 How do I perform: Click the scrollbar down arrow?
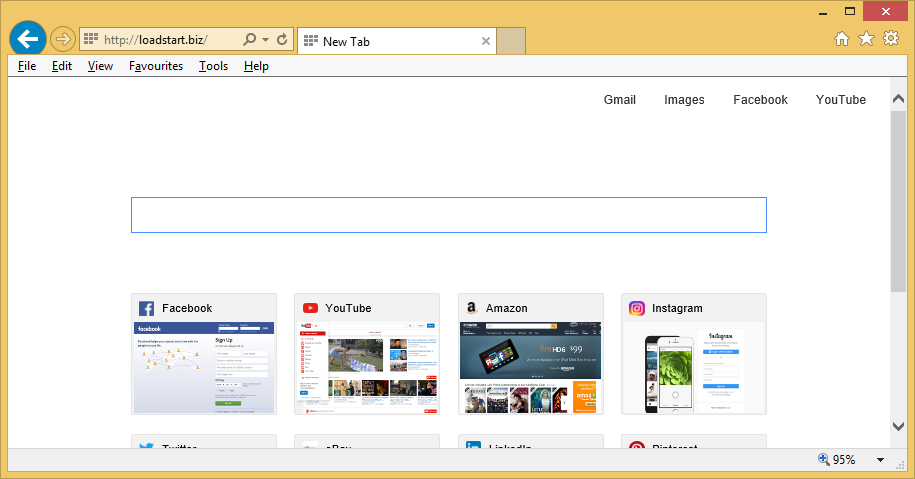click(x=898, y=427)
